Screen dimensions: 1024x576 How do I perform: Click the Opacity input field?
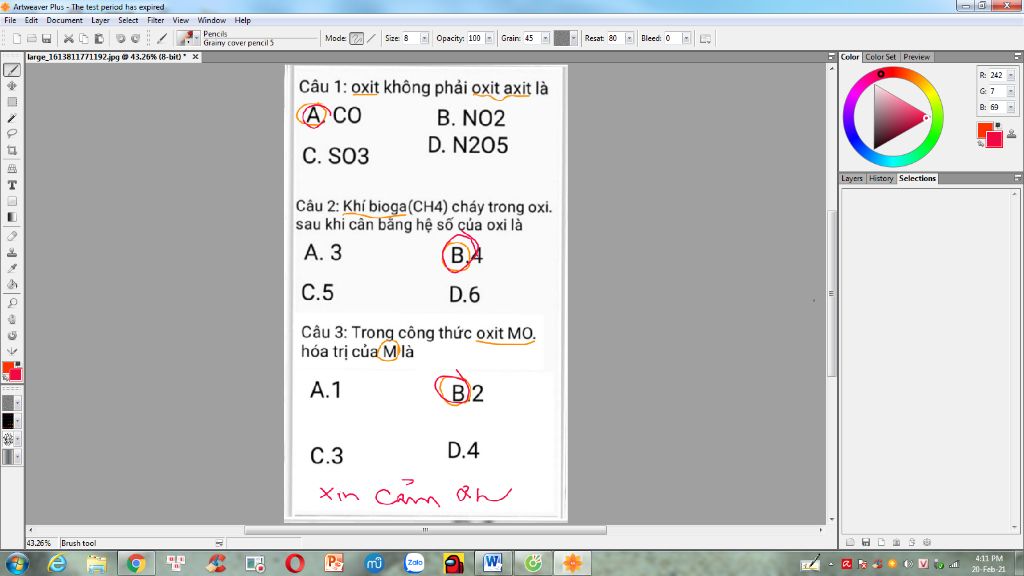click(x=475, y=39)
